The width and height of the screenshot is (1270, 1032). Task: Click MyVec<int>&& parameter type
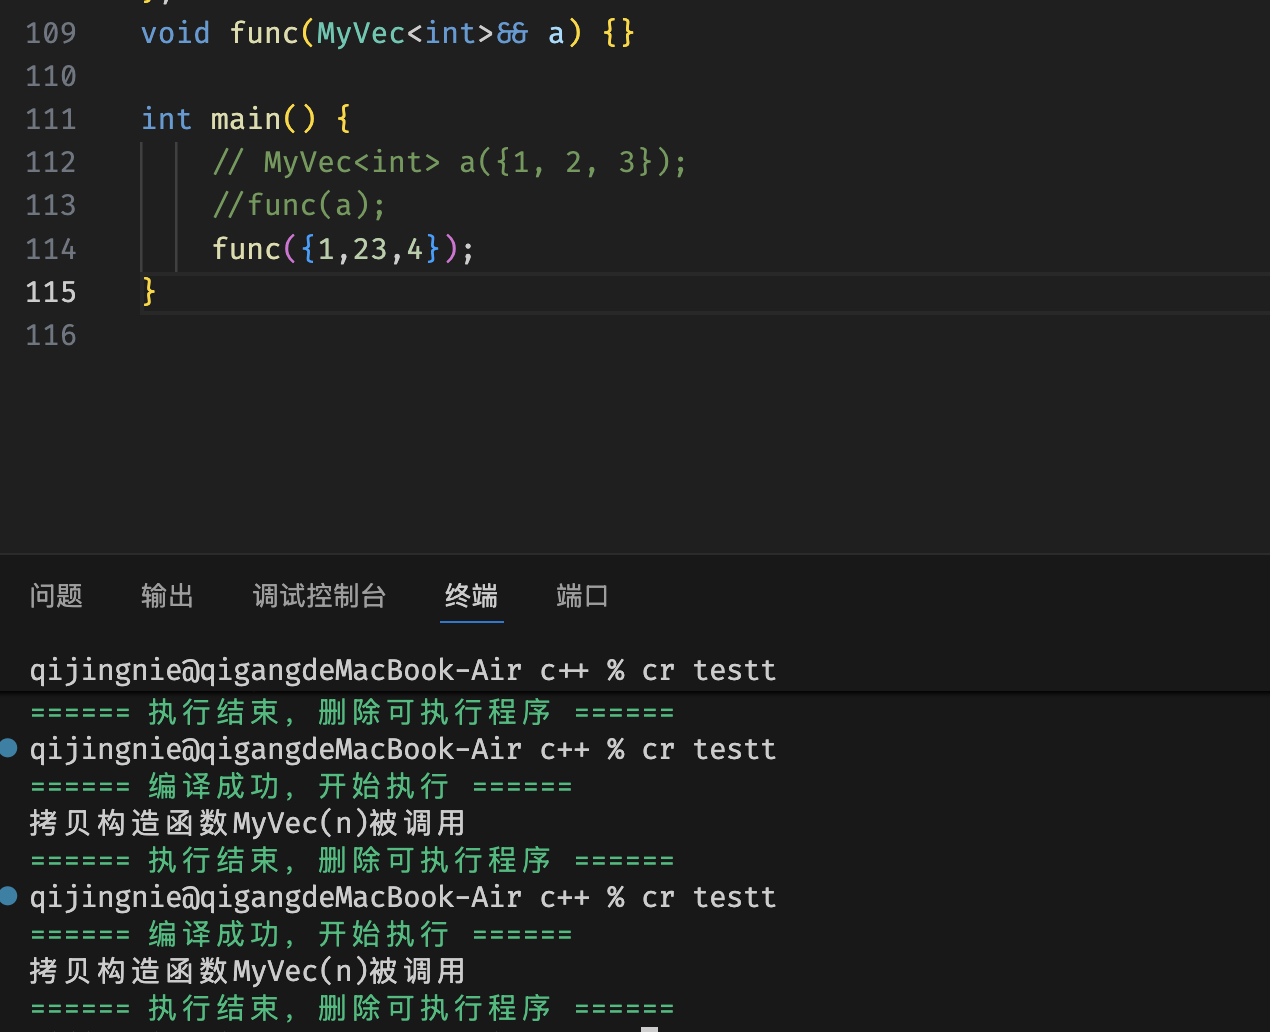tap(422, 33)
